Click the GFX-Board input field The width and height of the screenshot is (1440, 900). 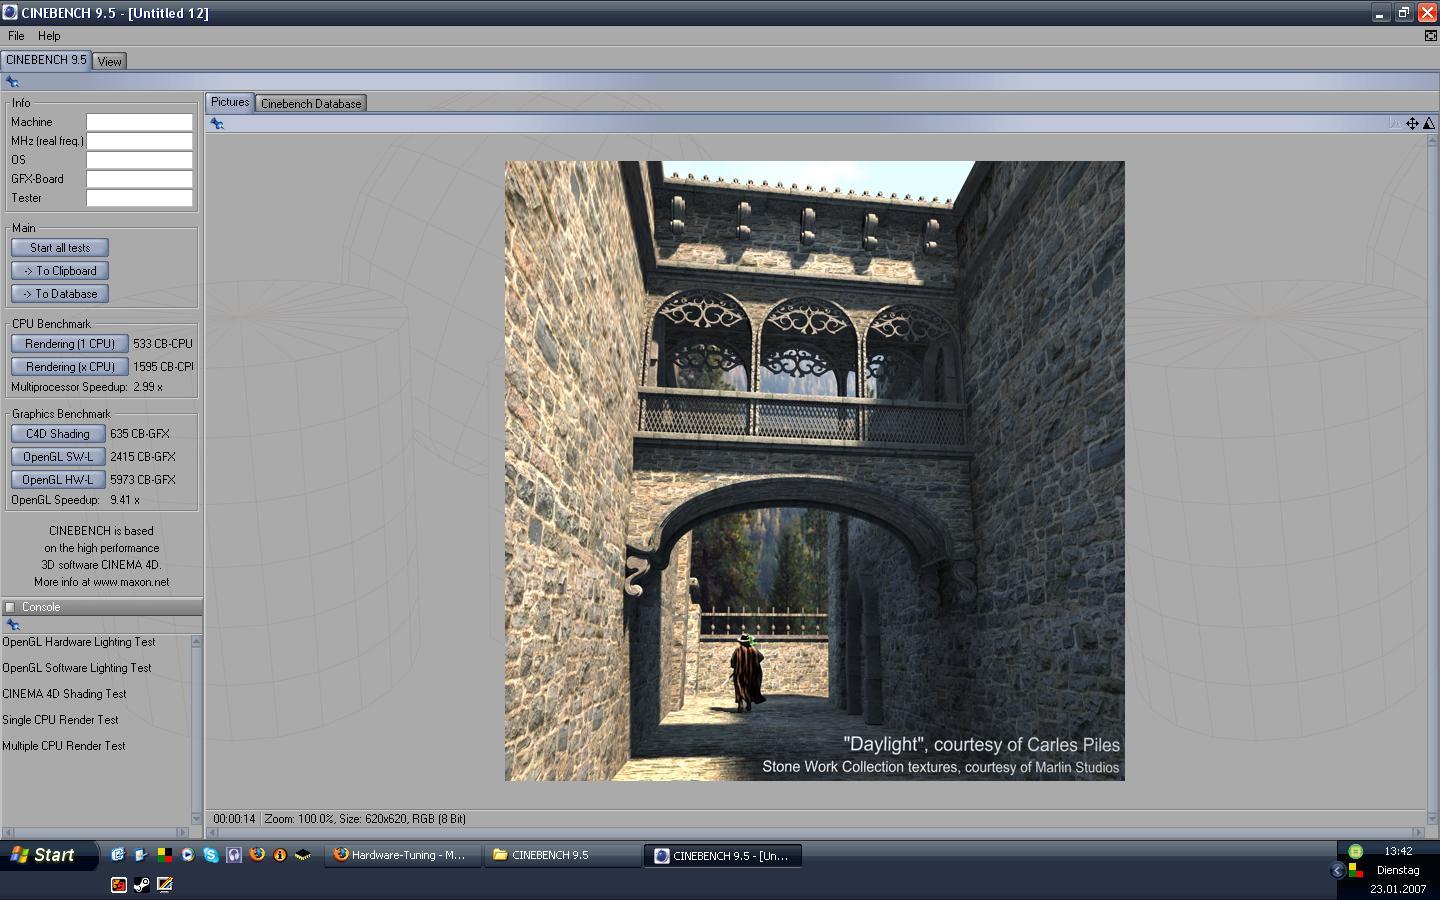click(139, 179)
